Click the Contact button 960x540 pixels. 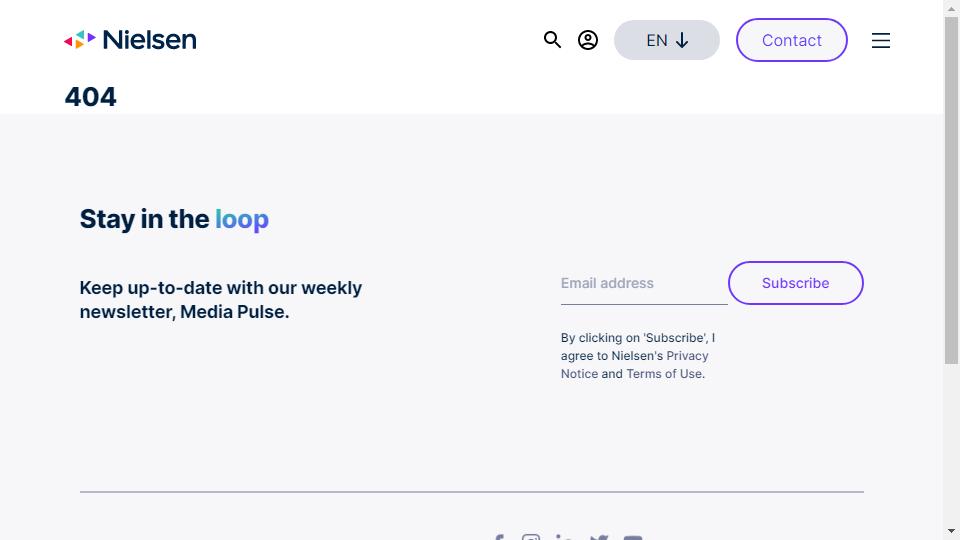(x=792, y=40)
